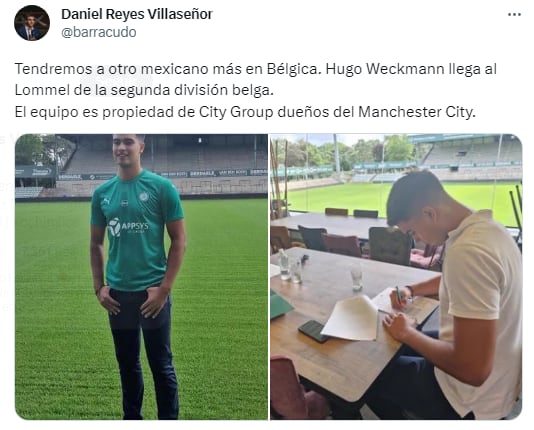Click the @barracudo handle
534x430 pixels.
coord(99,32)
